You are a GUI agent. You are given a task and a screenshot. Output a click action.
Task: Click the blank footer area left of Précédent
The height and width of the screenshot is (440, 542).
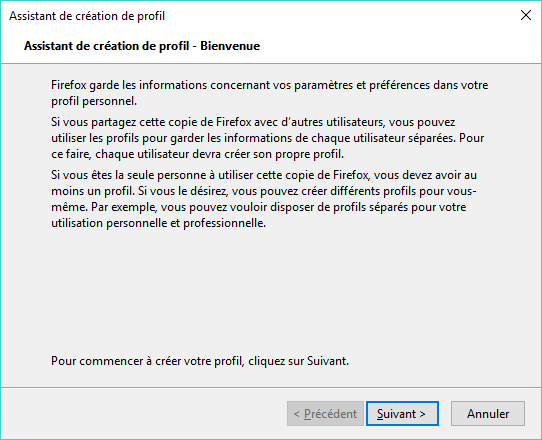point(143,413)
